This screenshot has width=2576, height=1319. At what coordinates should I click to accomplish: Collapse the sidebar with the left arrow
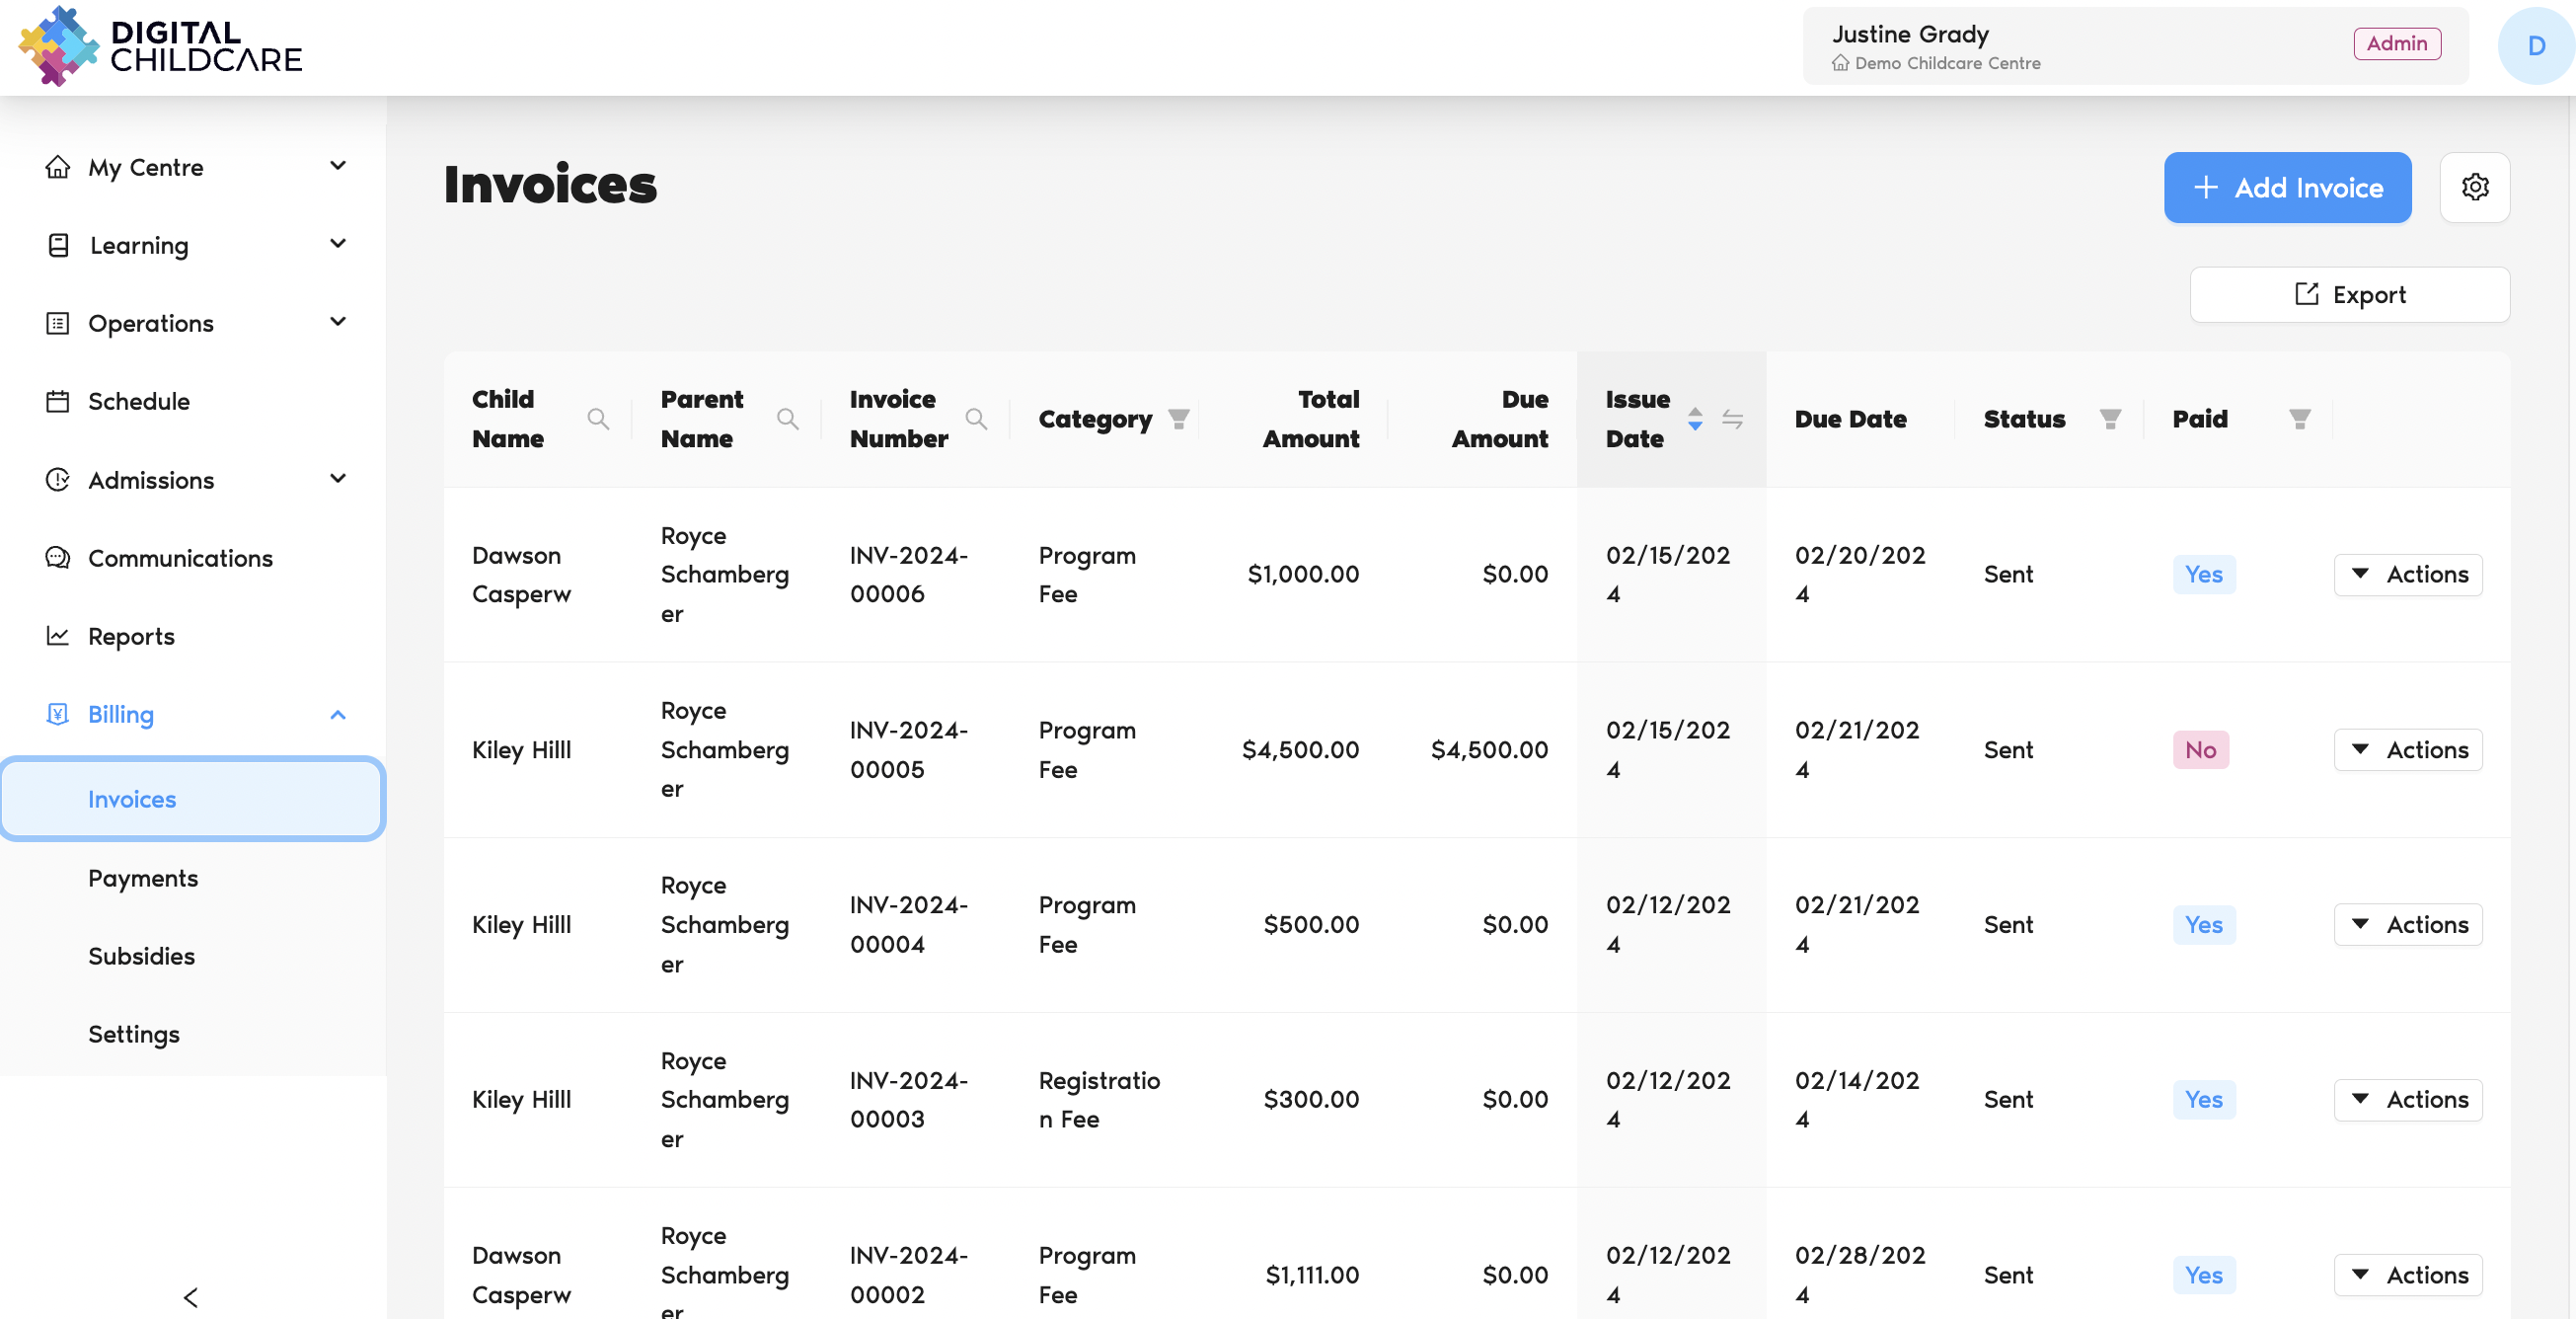[x=191, y=1297]
